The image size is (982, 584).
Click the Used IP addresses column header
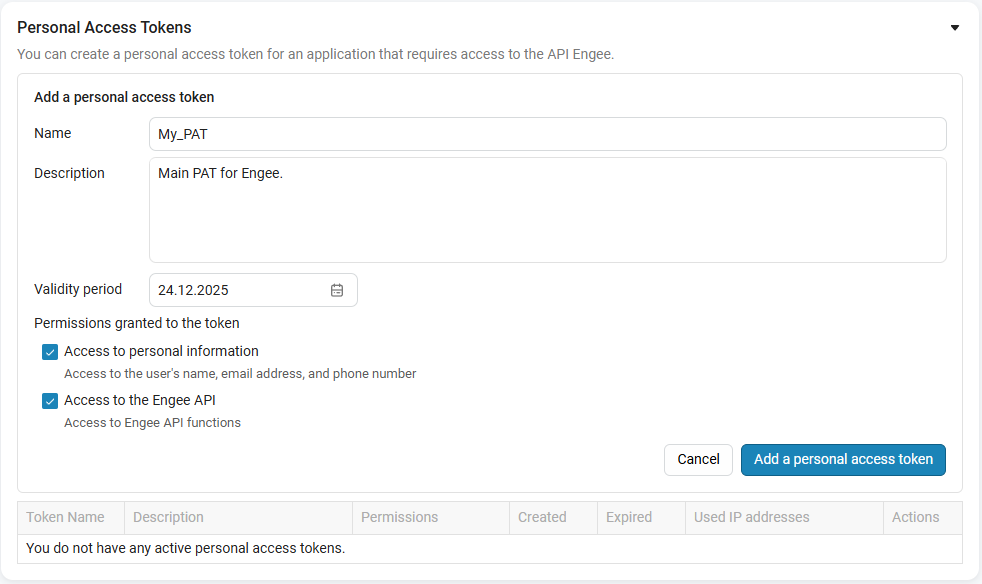[x=752, y=517]
